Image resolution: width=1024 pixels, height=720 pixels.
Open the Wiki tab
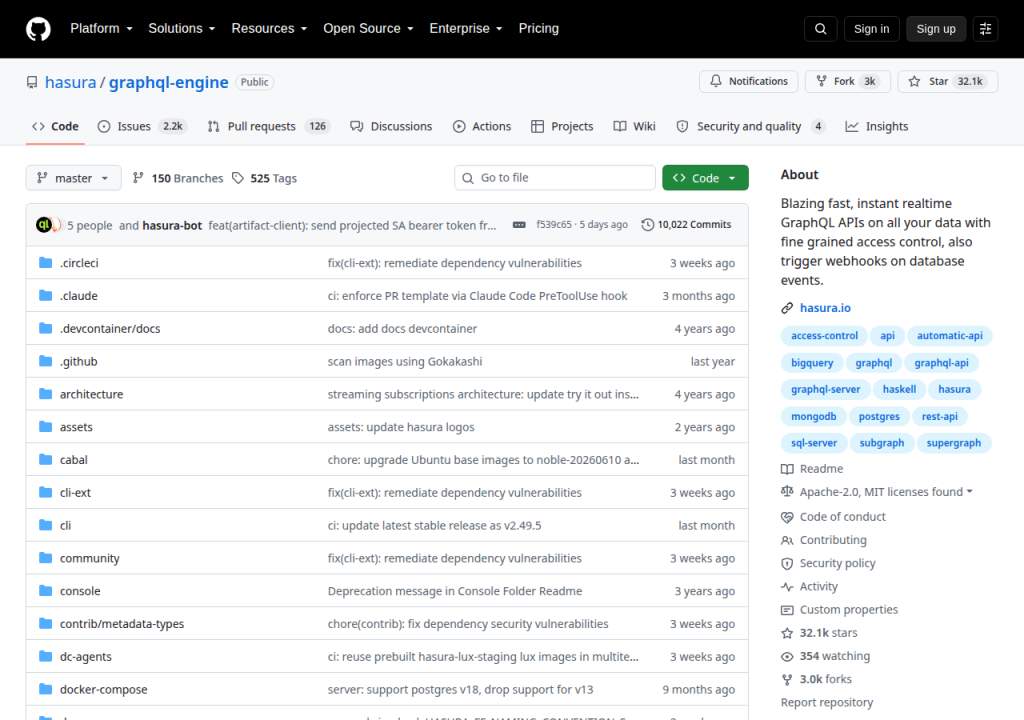point(634,126)
